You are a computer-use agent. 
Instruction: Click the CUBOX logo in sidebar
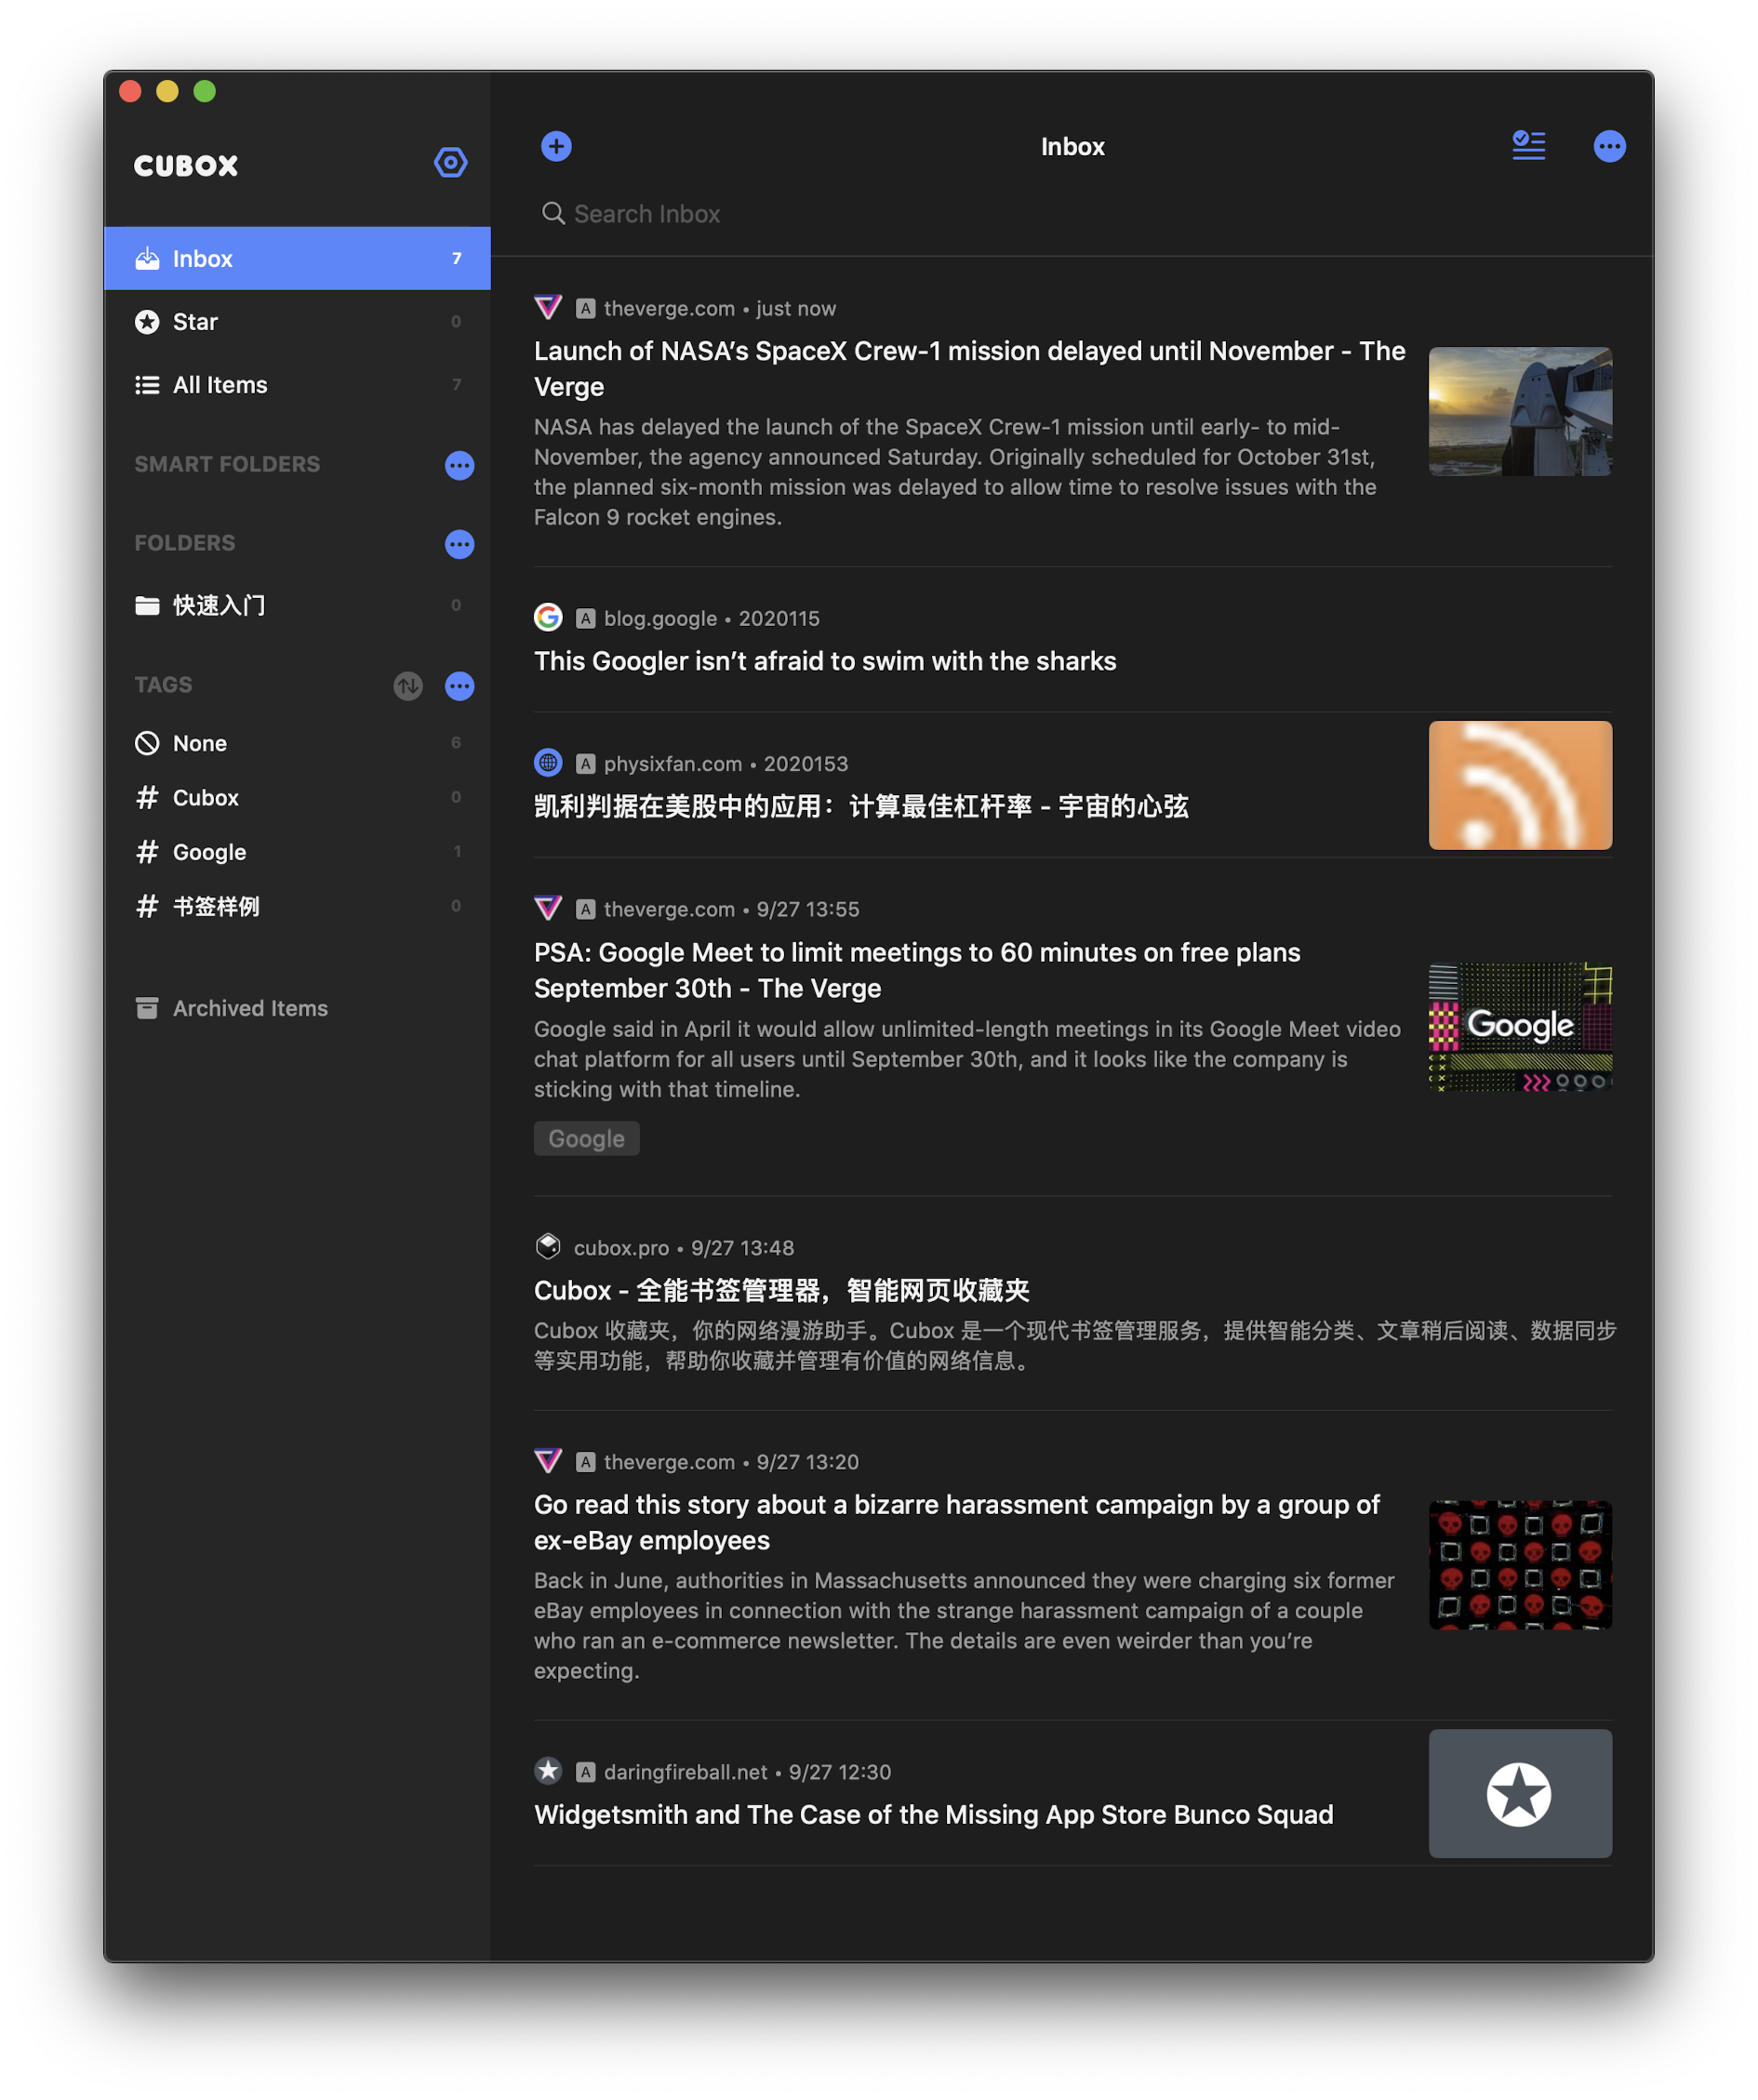(x=186, y=165)
